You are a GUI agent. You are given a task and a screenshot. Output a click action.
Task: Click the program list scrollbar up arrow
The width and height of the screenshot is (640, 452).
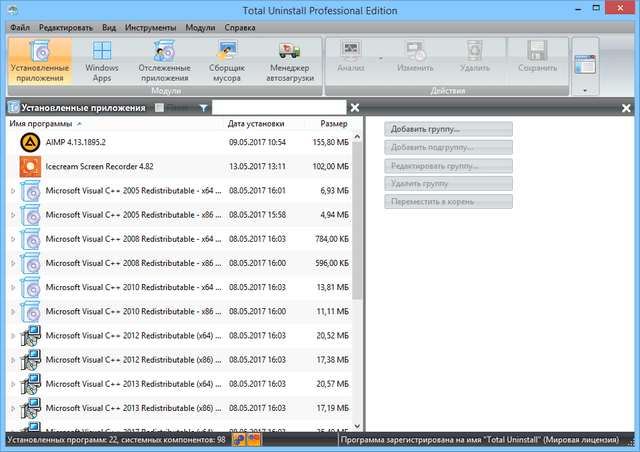[x=357, y=136]
